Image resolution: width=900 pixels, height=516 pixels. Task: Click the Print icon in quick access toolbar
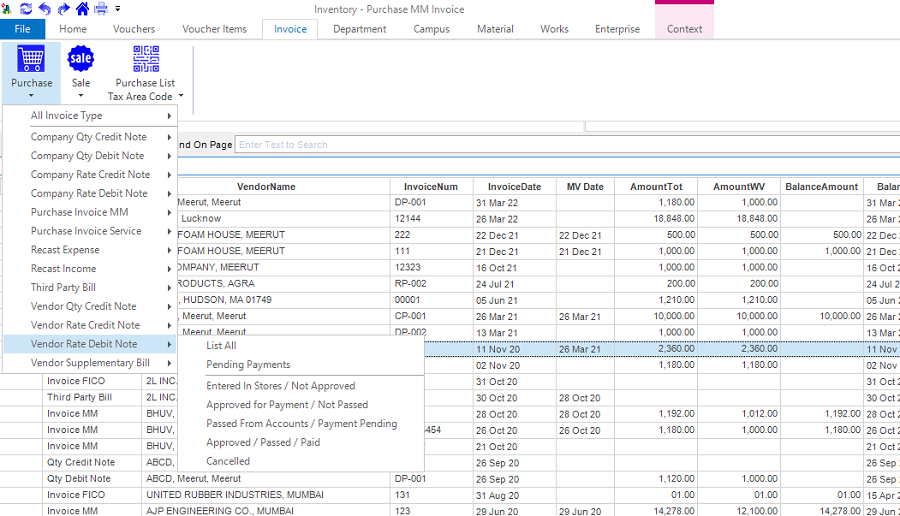(100, 9)
